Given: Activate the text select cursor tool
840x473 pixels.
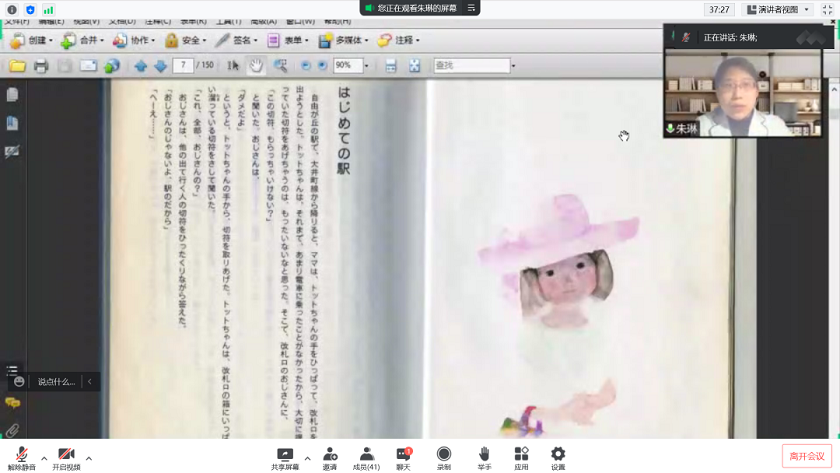Looking at the screenshot, I should (232, 65).
